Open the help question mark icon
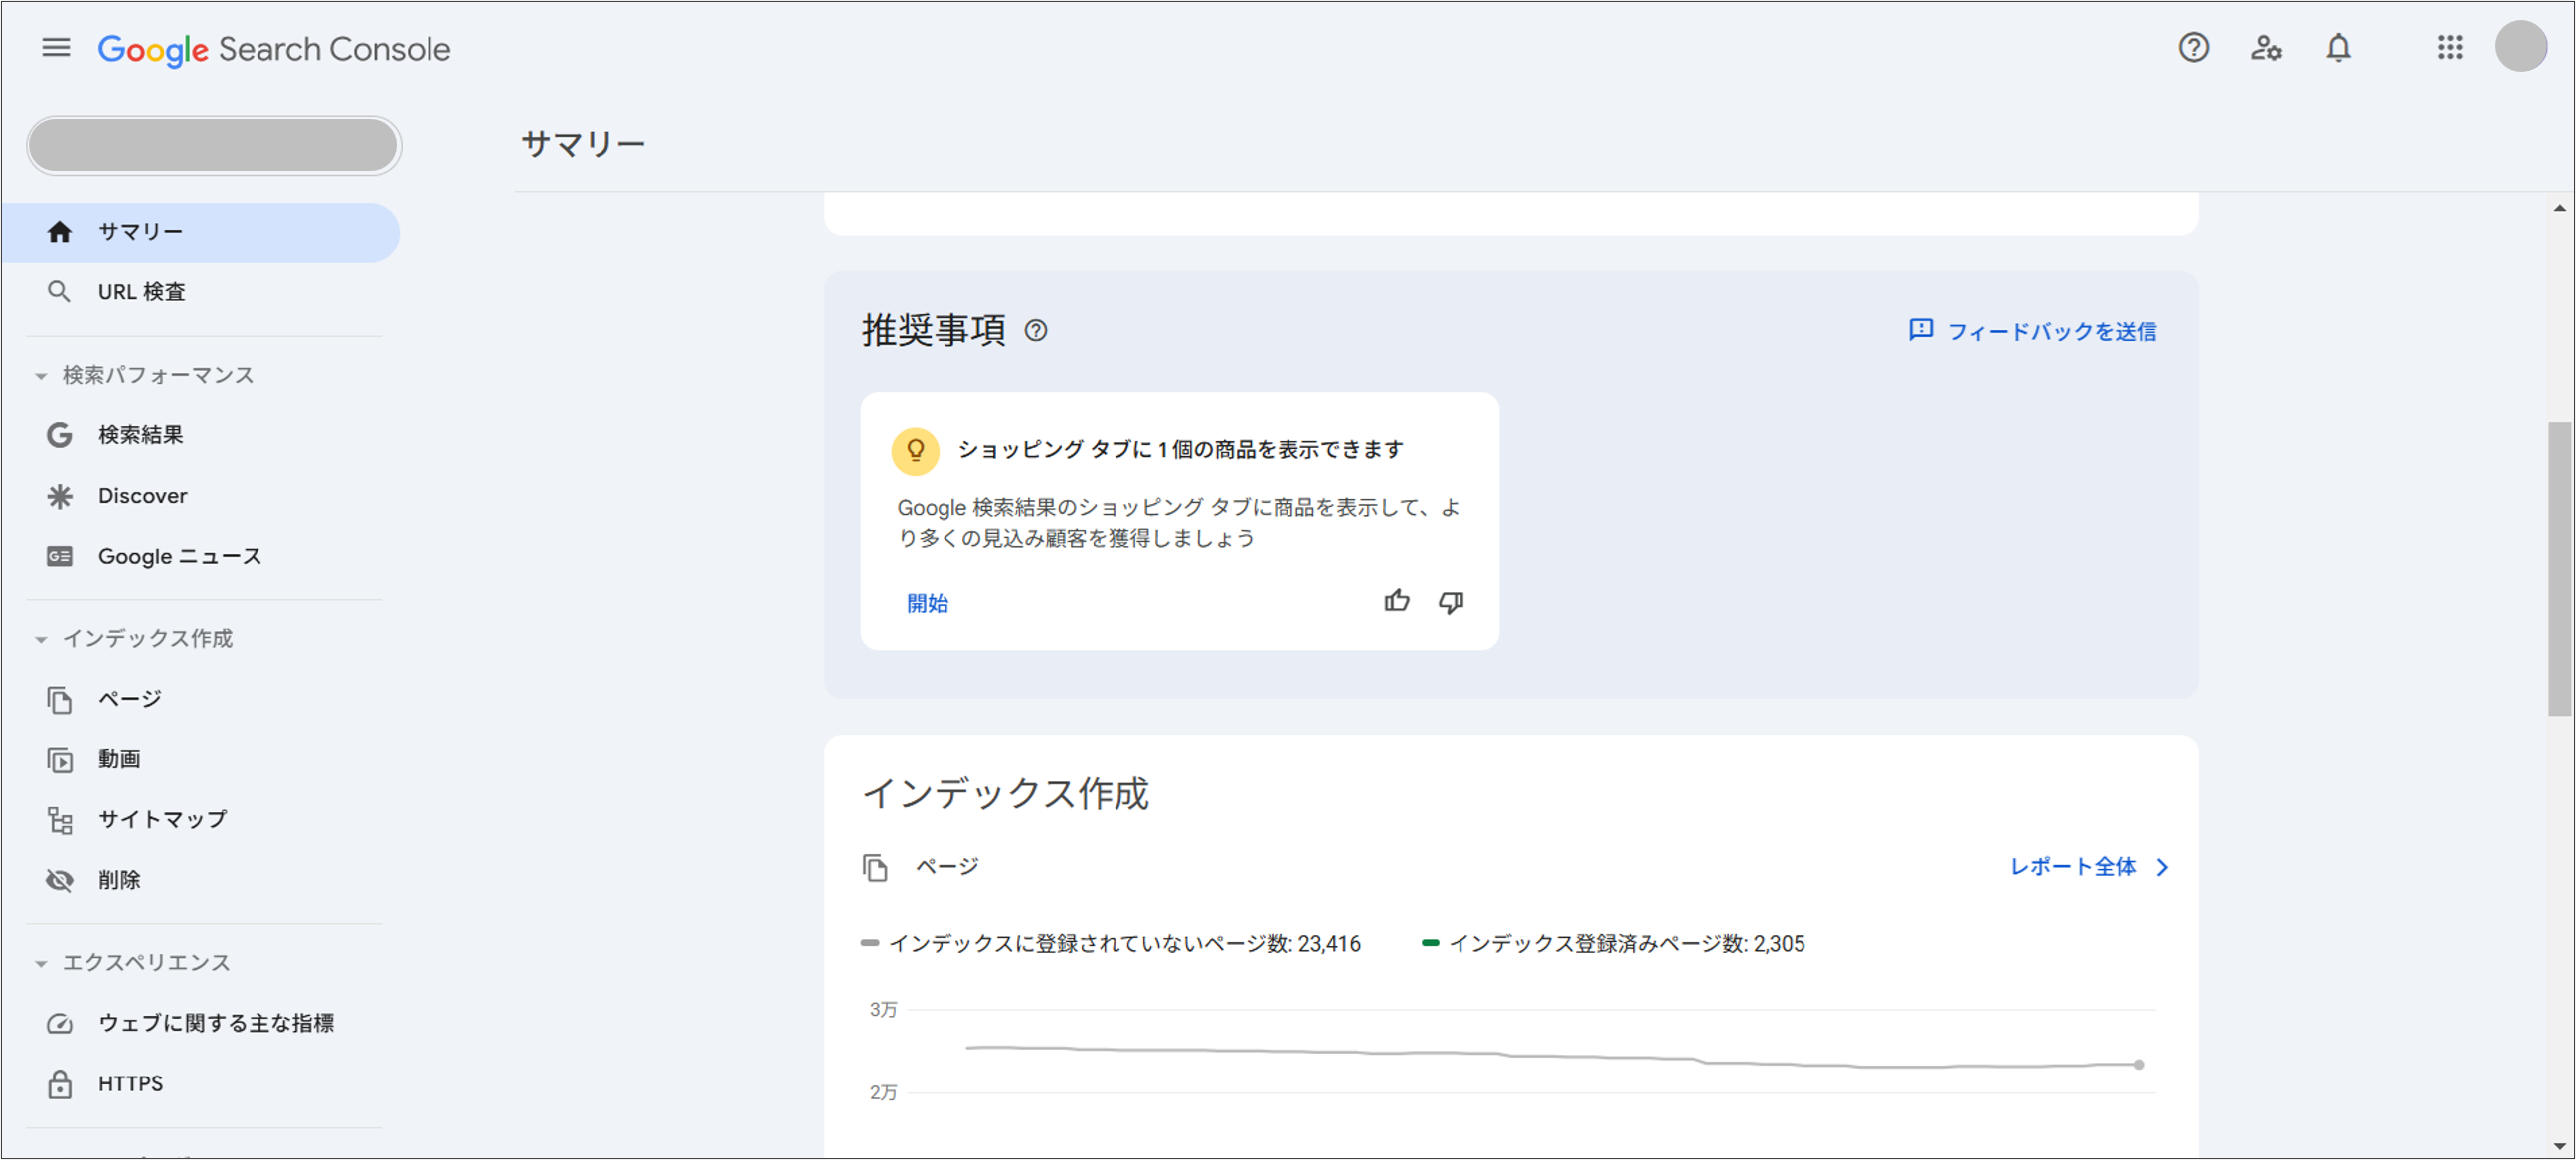Screen dimensions: 2576x1160 (2193, 47)
